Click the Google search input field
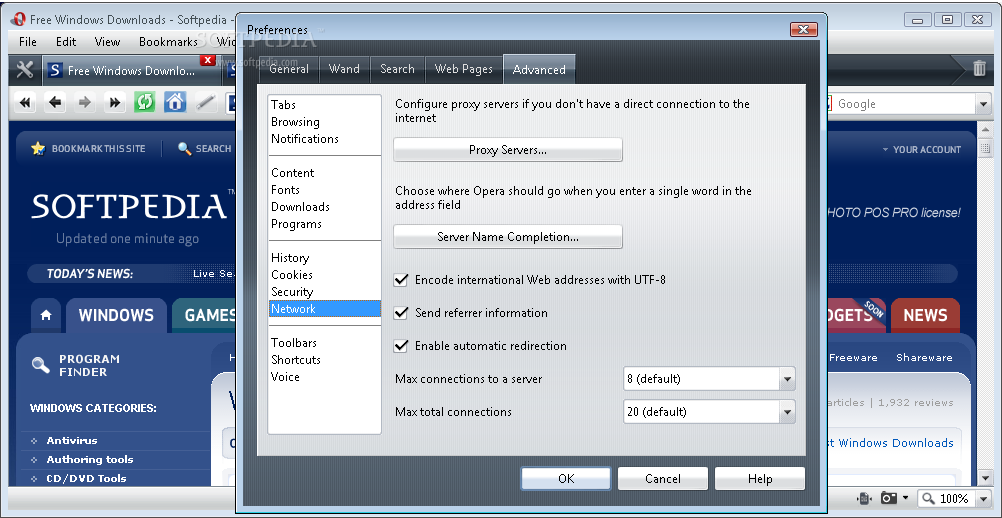Viewport: 1002px width, 518px height. [x=904, y=103]
